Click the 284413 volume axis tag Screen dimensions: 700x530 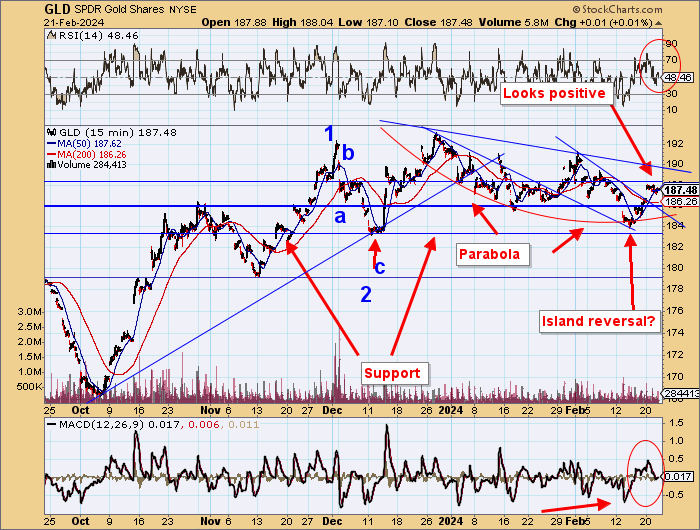click(682, 393)
